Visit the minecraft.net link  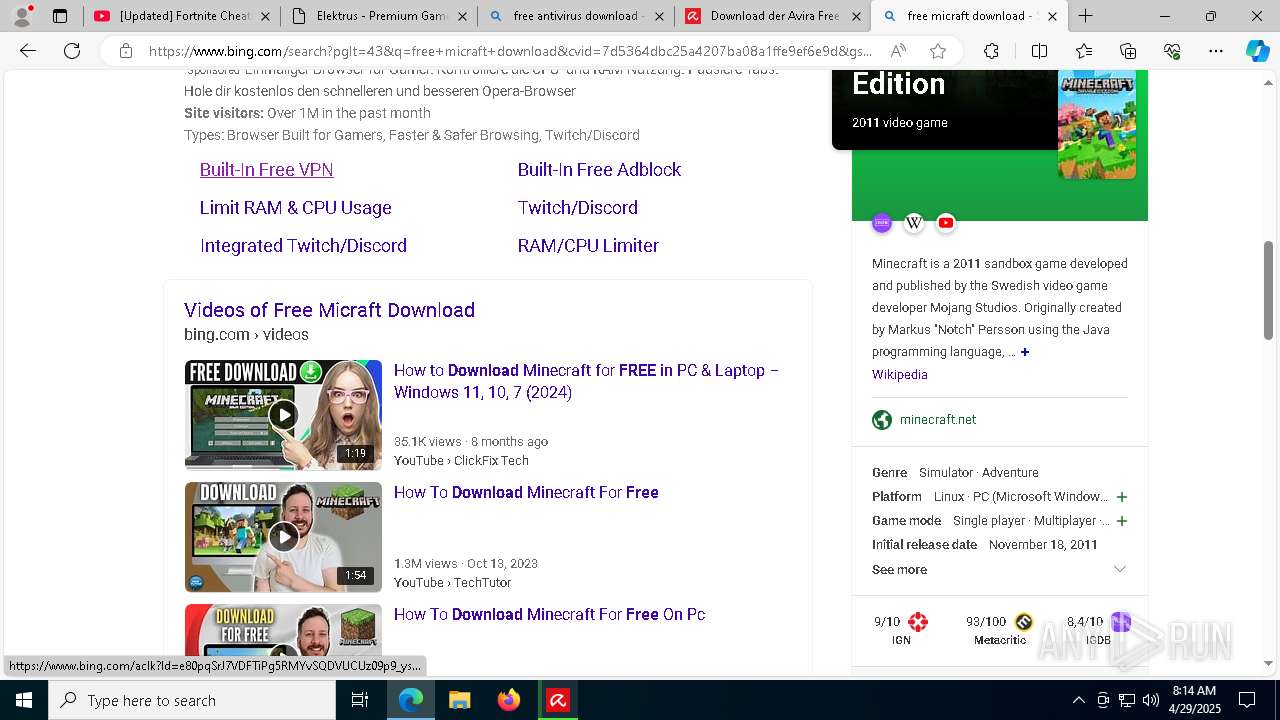(938, 420)
